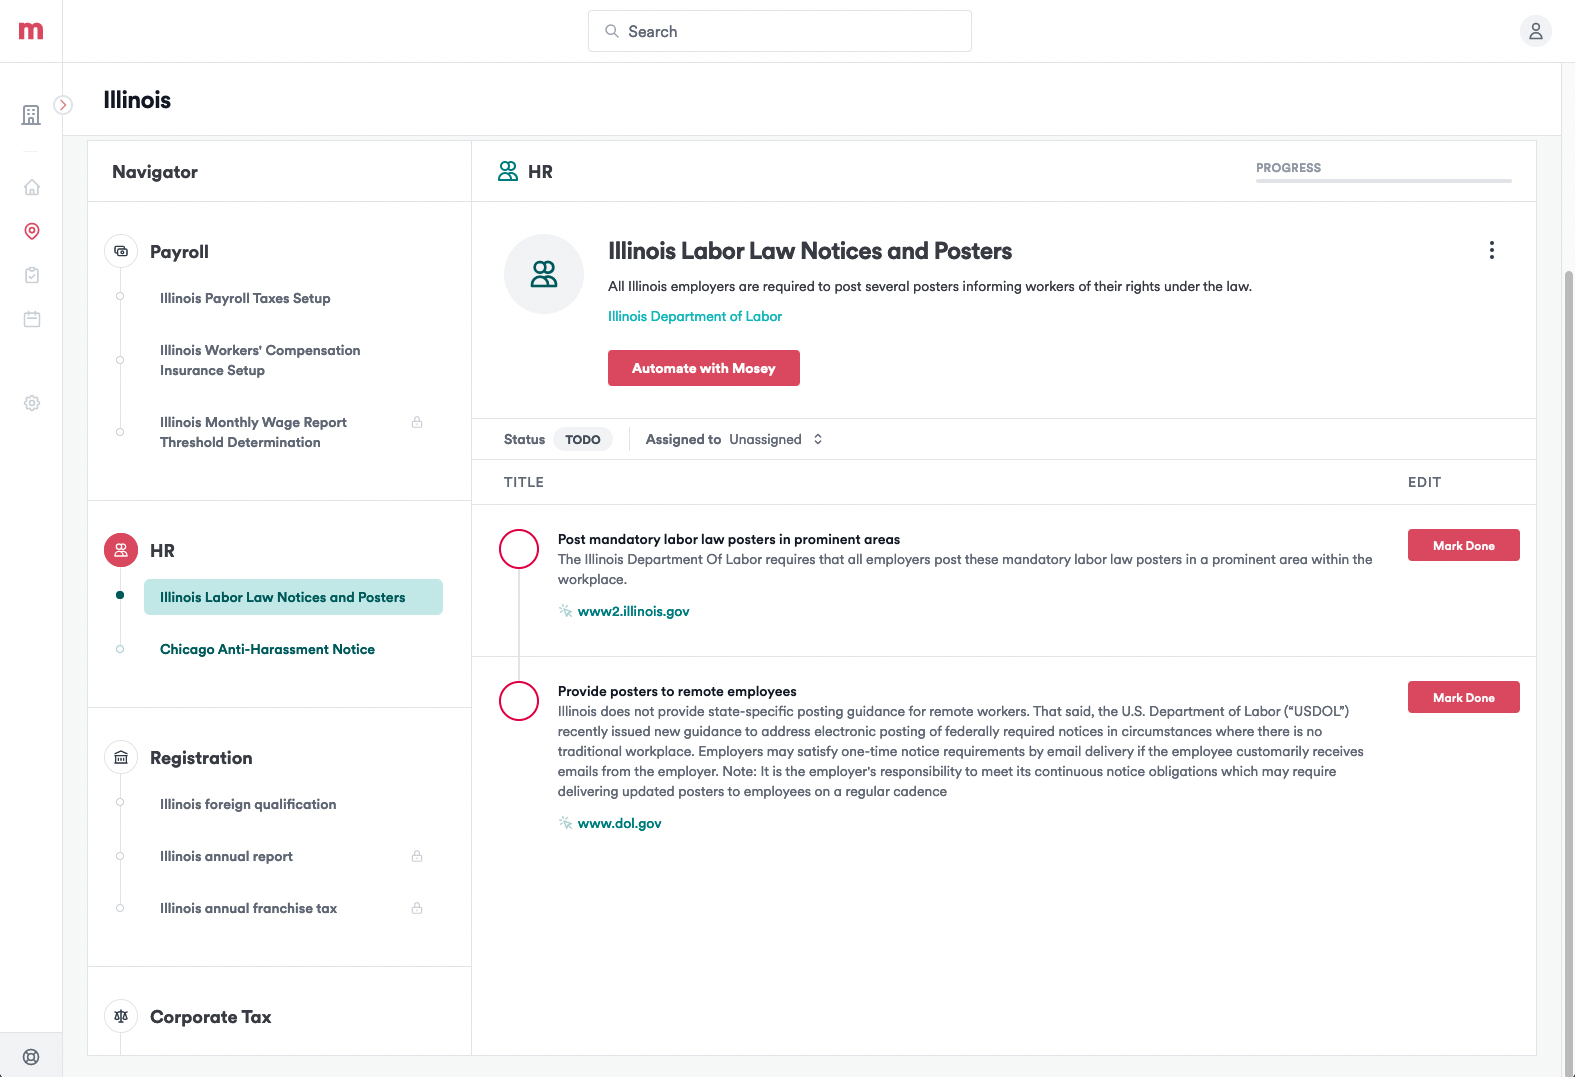Open the three-dot options menu for the notice
Screen dimensions: 1575x1077
click(x=1492, y=250)
